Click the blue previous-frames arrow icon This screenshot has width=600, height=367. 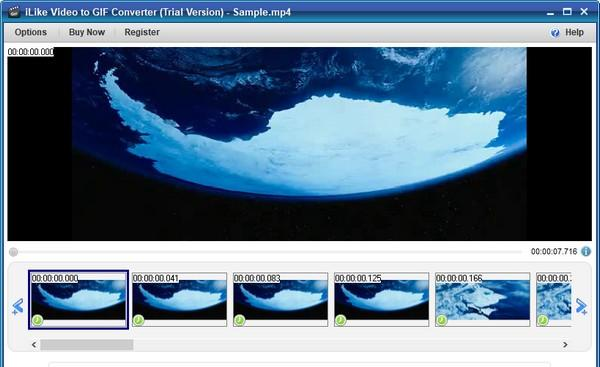coord(18,306)
